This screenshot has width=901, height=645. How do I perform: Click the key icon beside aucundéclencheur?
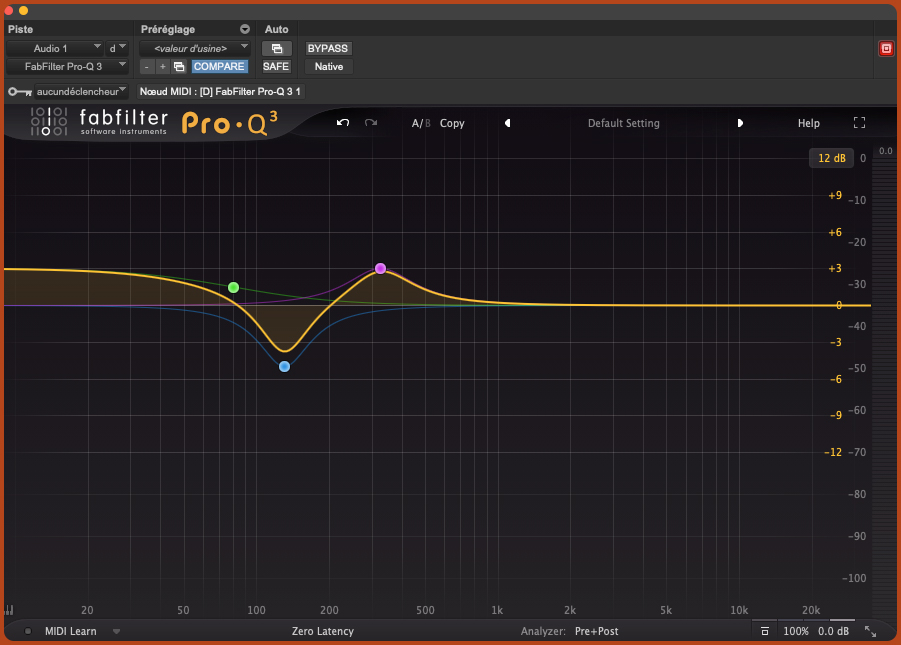19,91
